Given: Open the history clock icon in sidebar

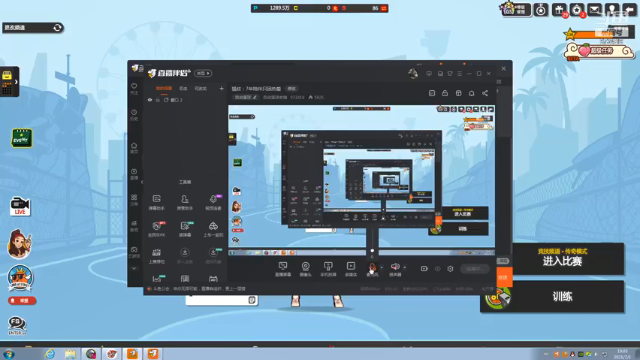Looking at the screenshot, I should 134,112.
